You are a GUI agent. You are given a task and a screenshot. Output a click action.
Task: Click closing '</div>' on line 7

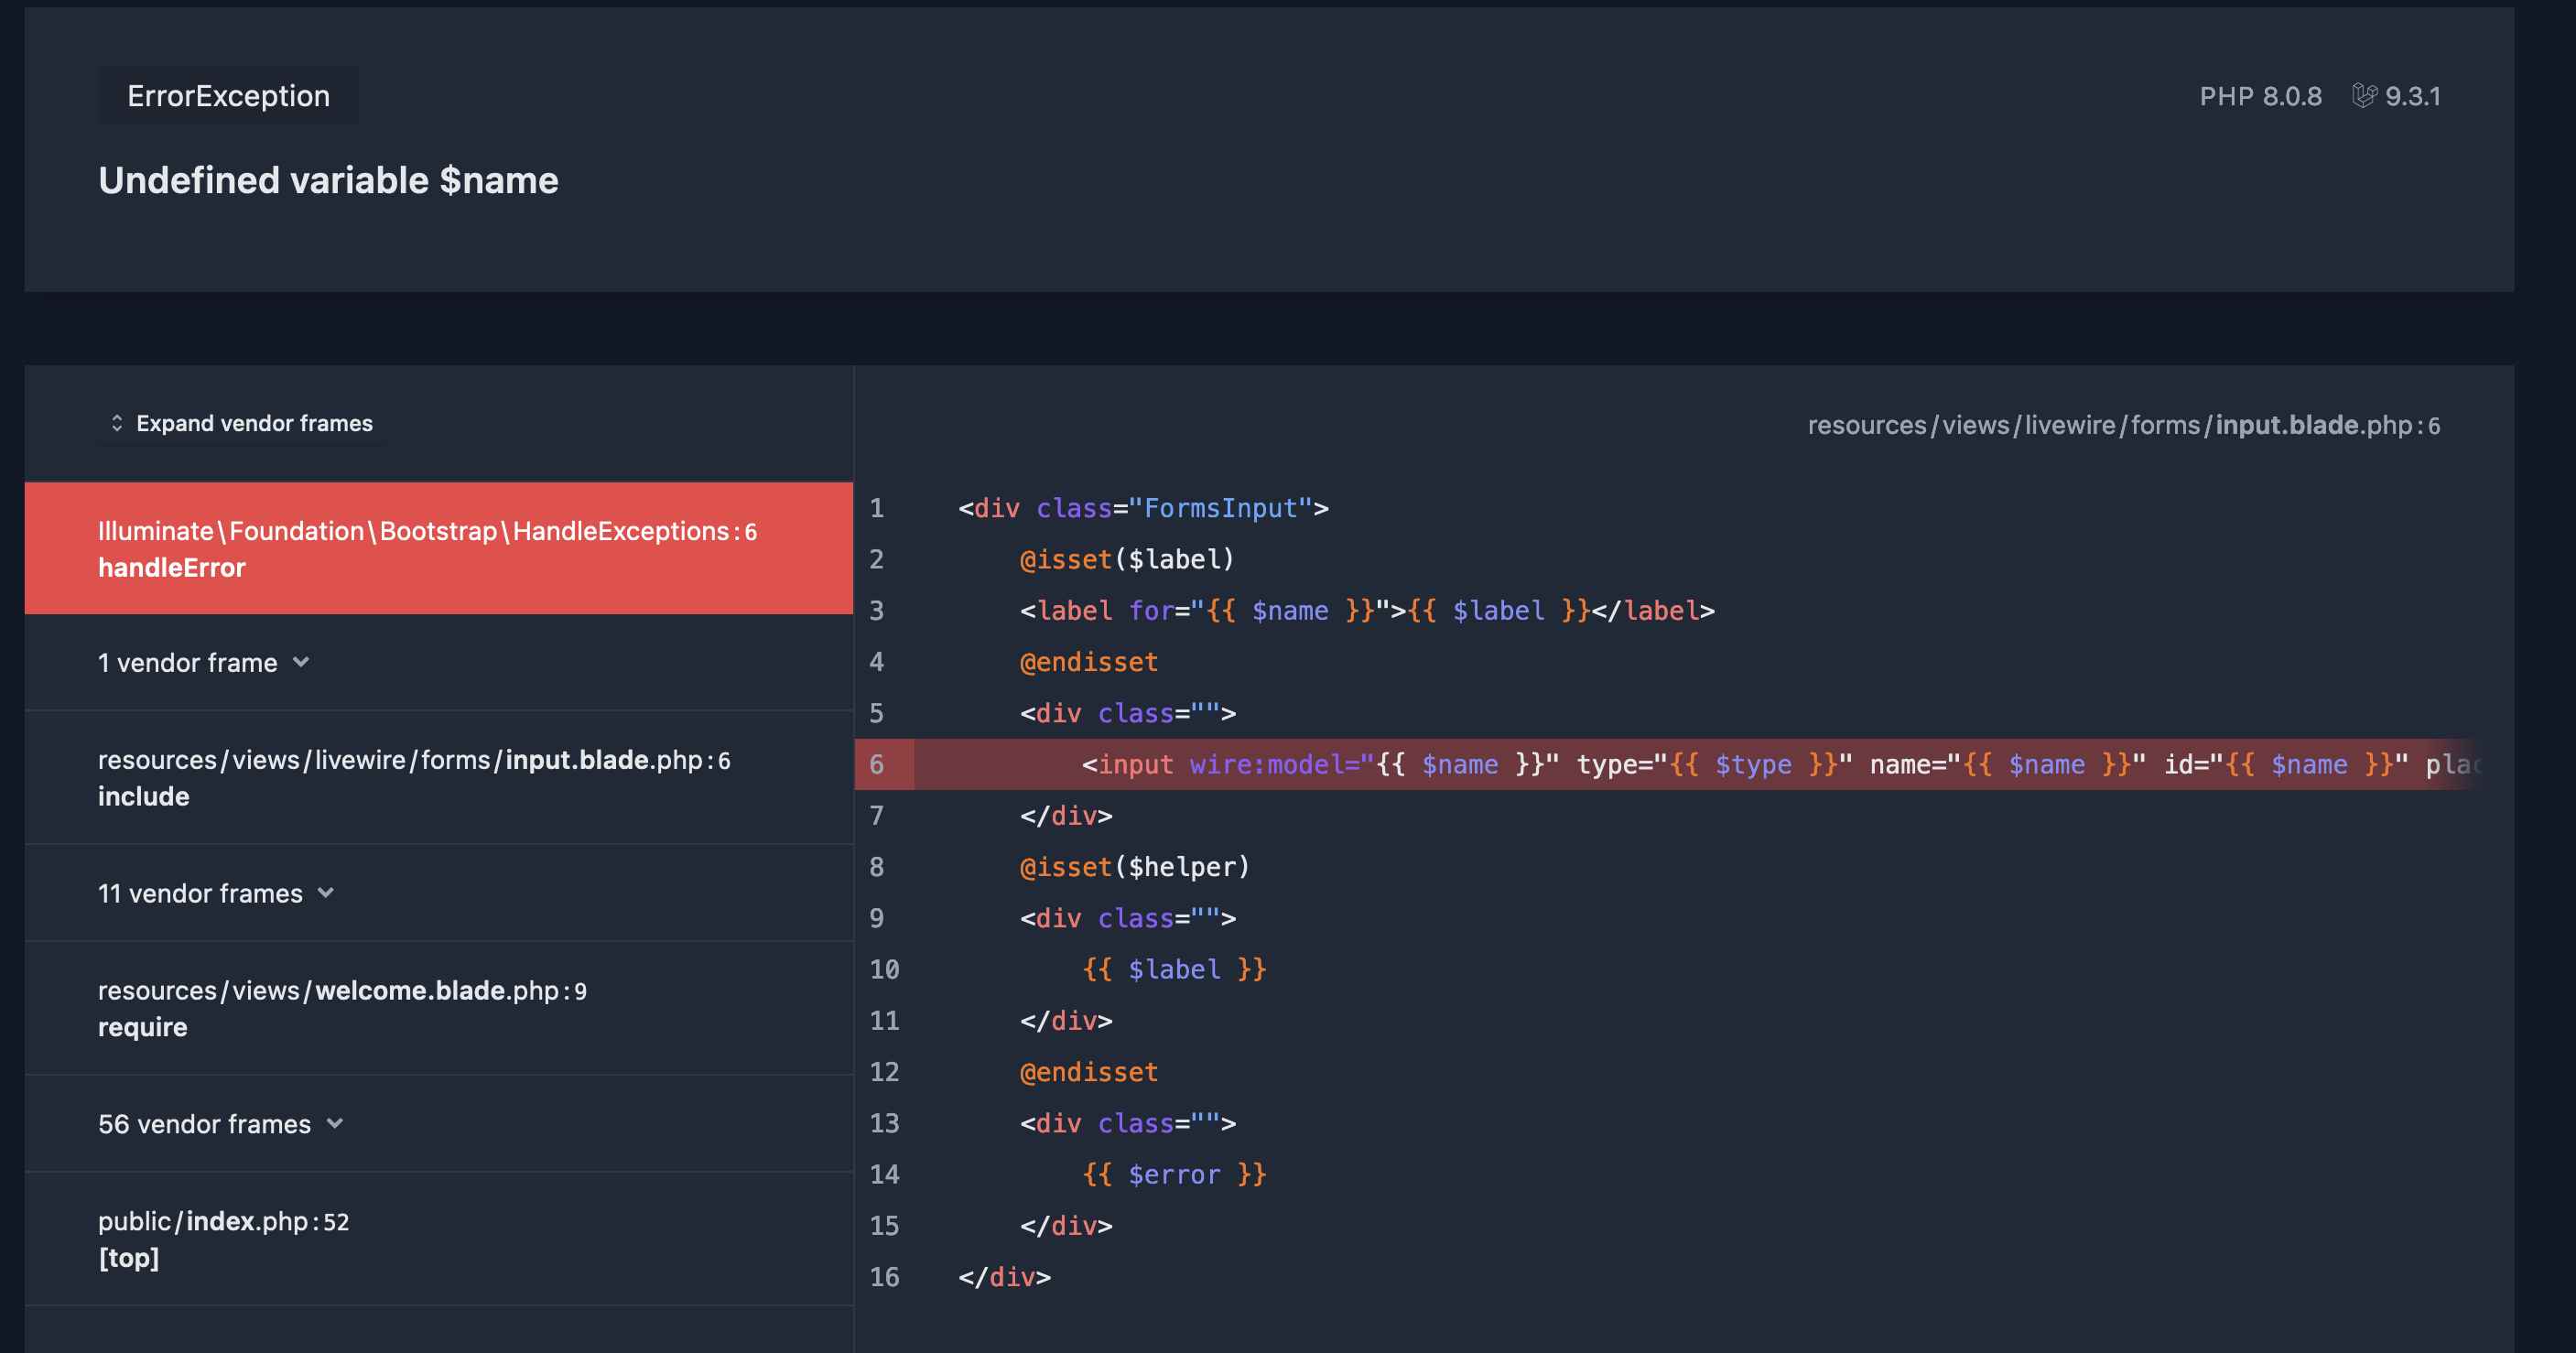[1066, 816]
